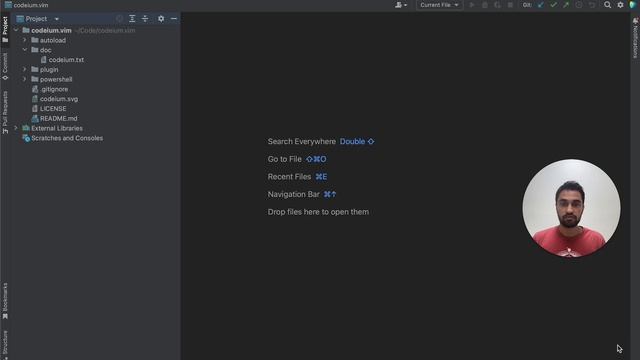
Task: Click the Stop square icon
Action: (510, 5)
